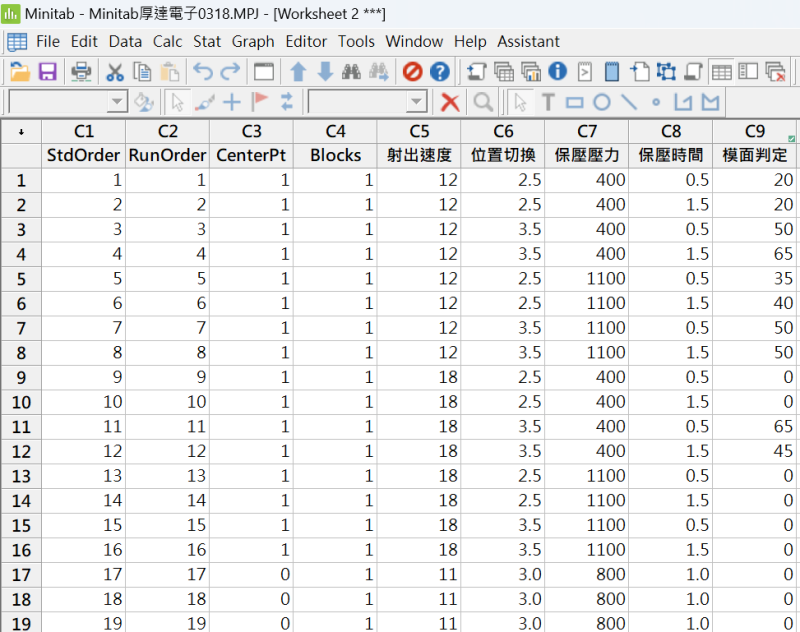The width and height of the screenshot is (800, 632).
Task: Click the Find binoculars icon
Action: [x=351, y=72]
